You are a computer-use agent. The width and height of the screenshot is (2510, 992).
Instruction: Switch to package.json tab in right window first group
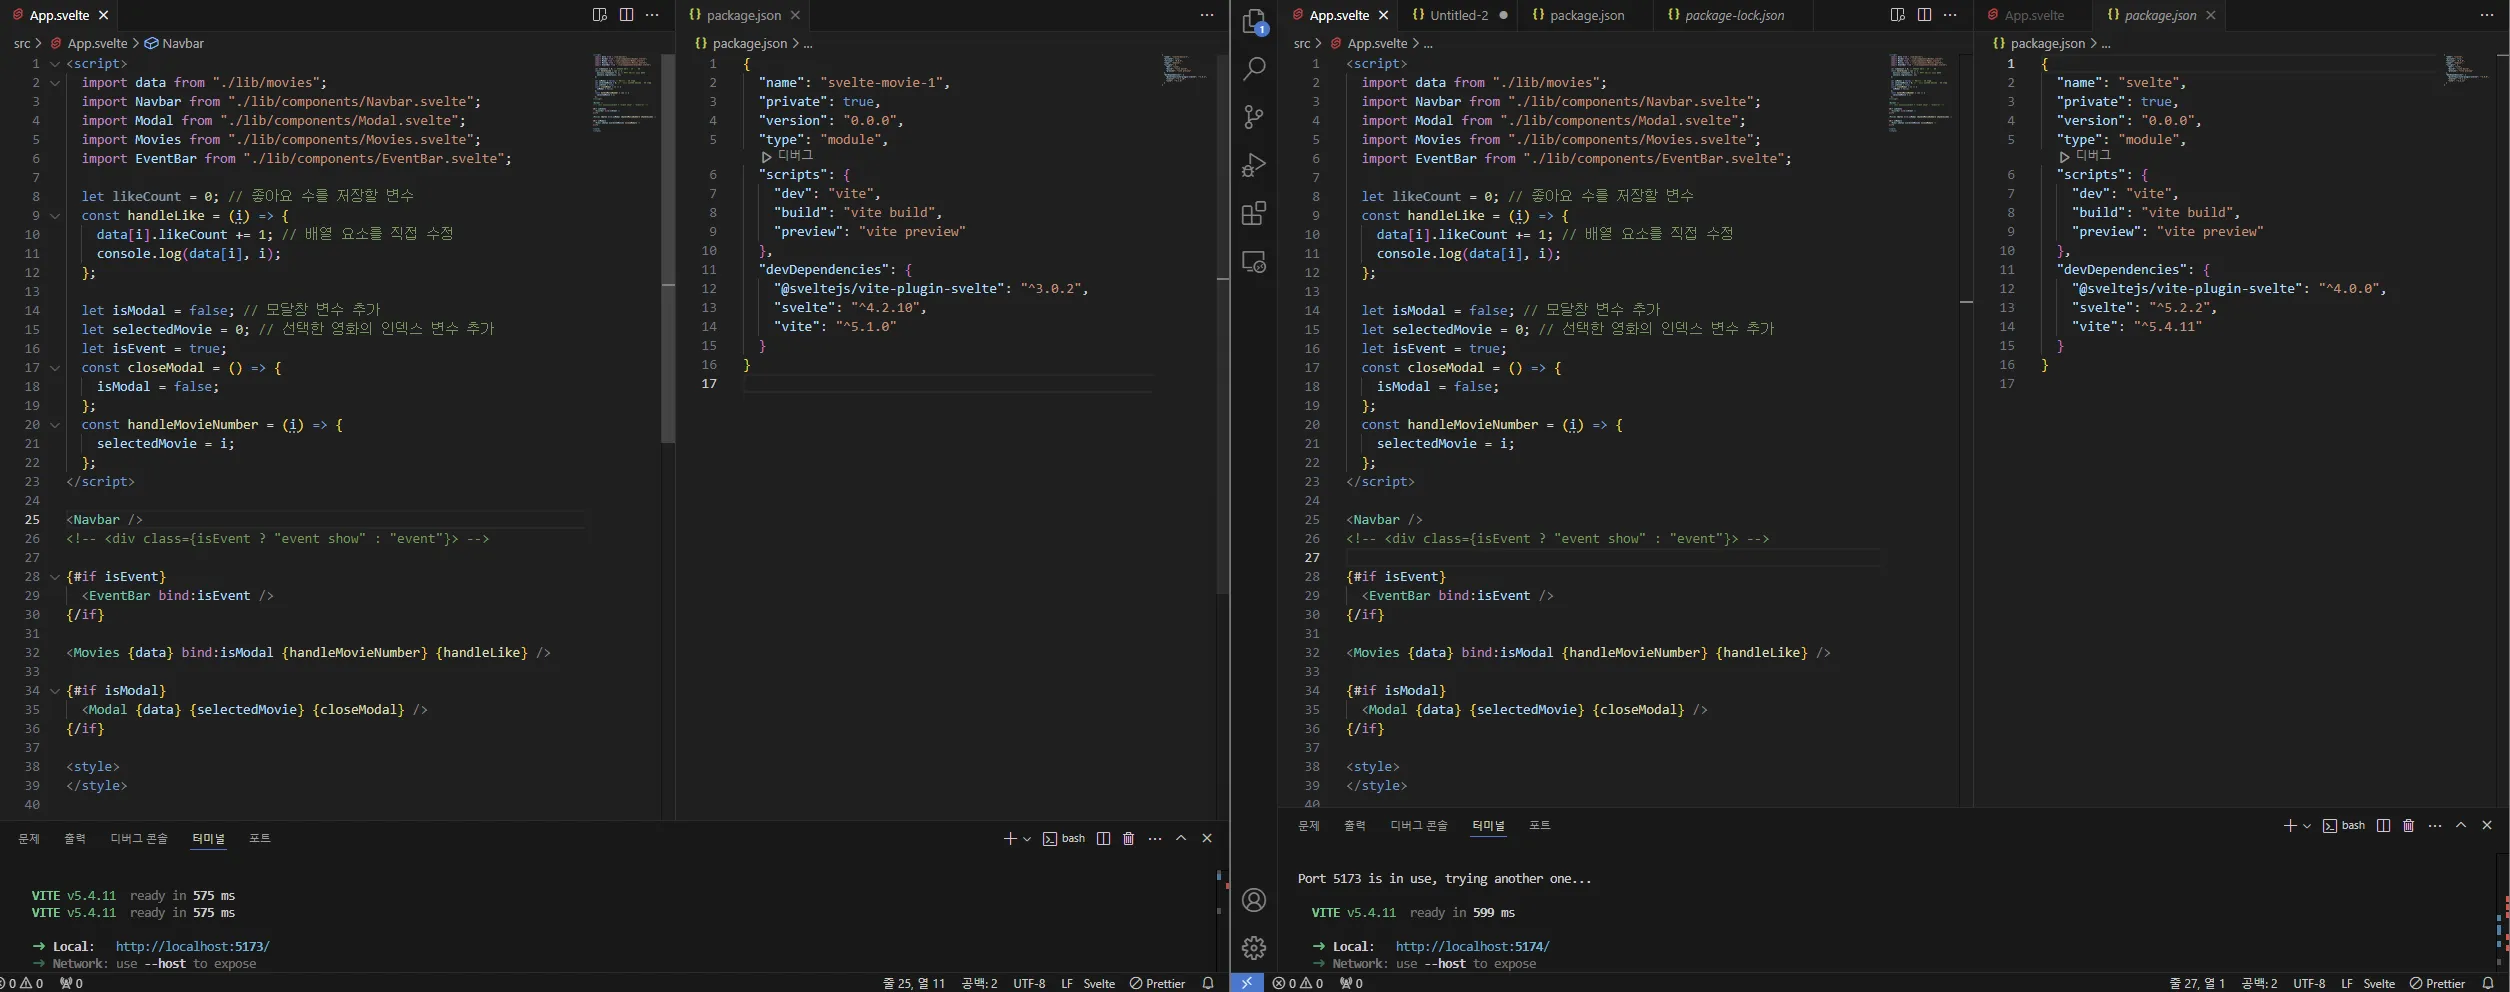point(1586,15)
